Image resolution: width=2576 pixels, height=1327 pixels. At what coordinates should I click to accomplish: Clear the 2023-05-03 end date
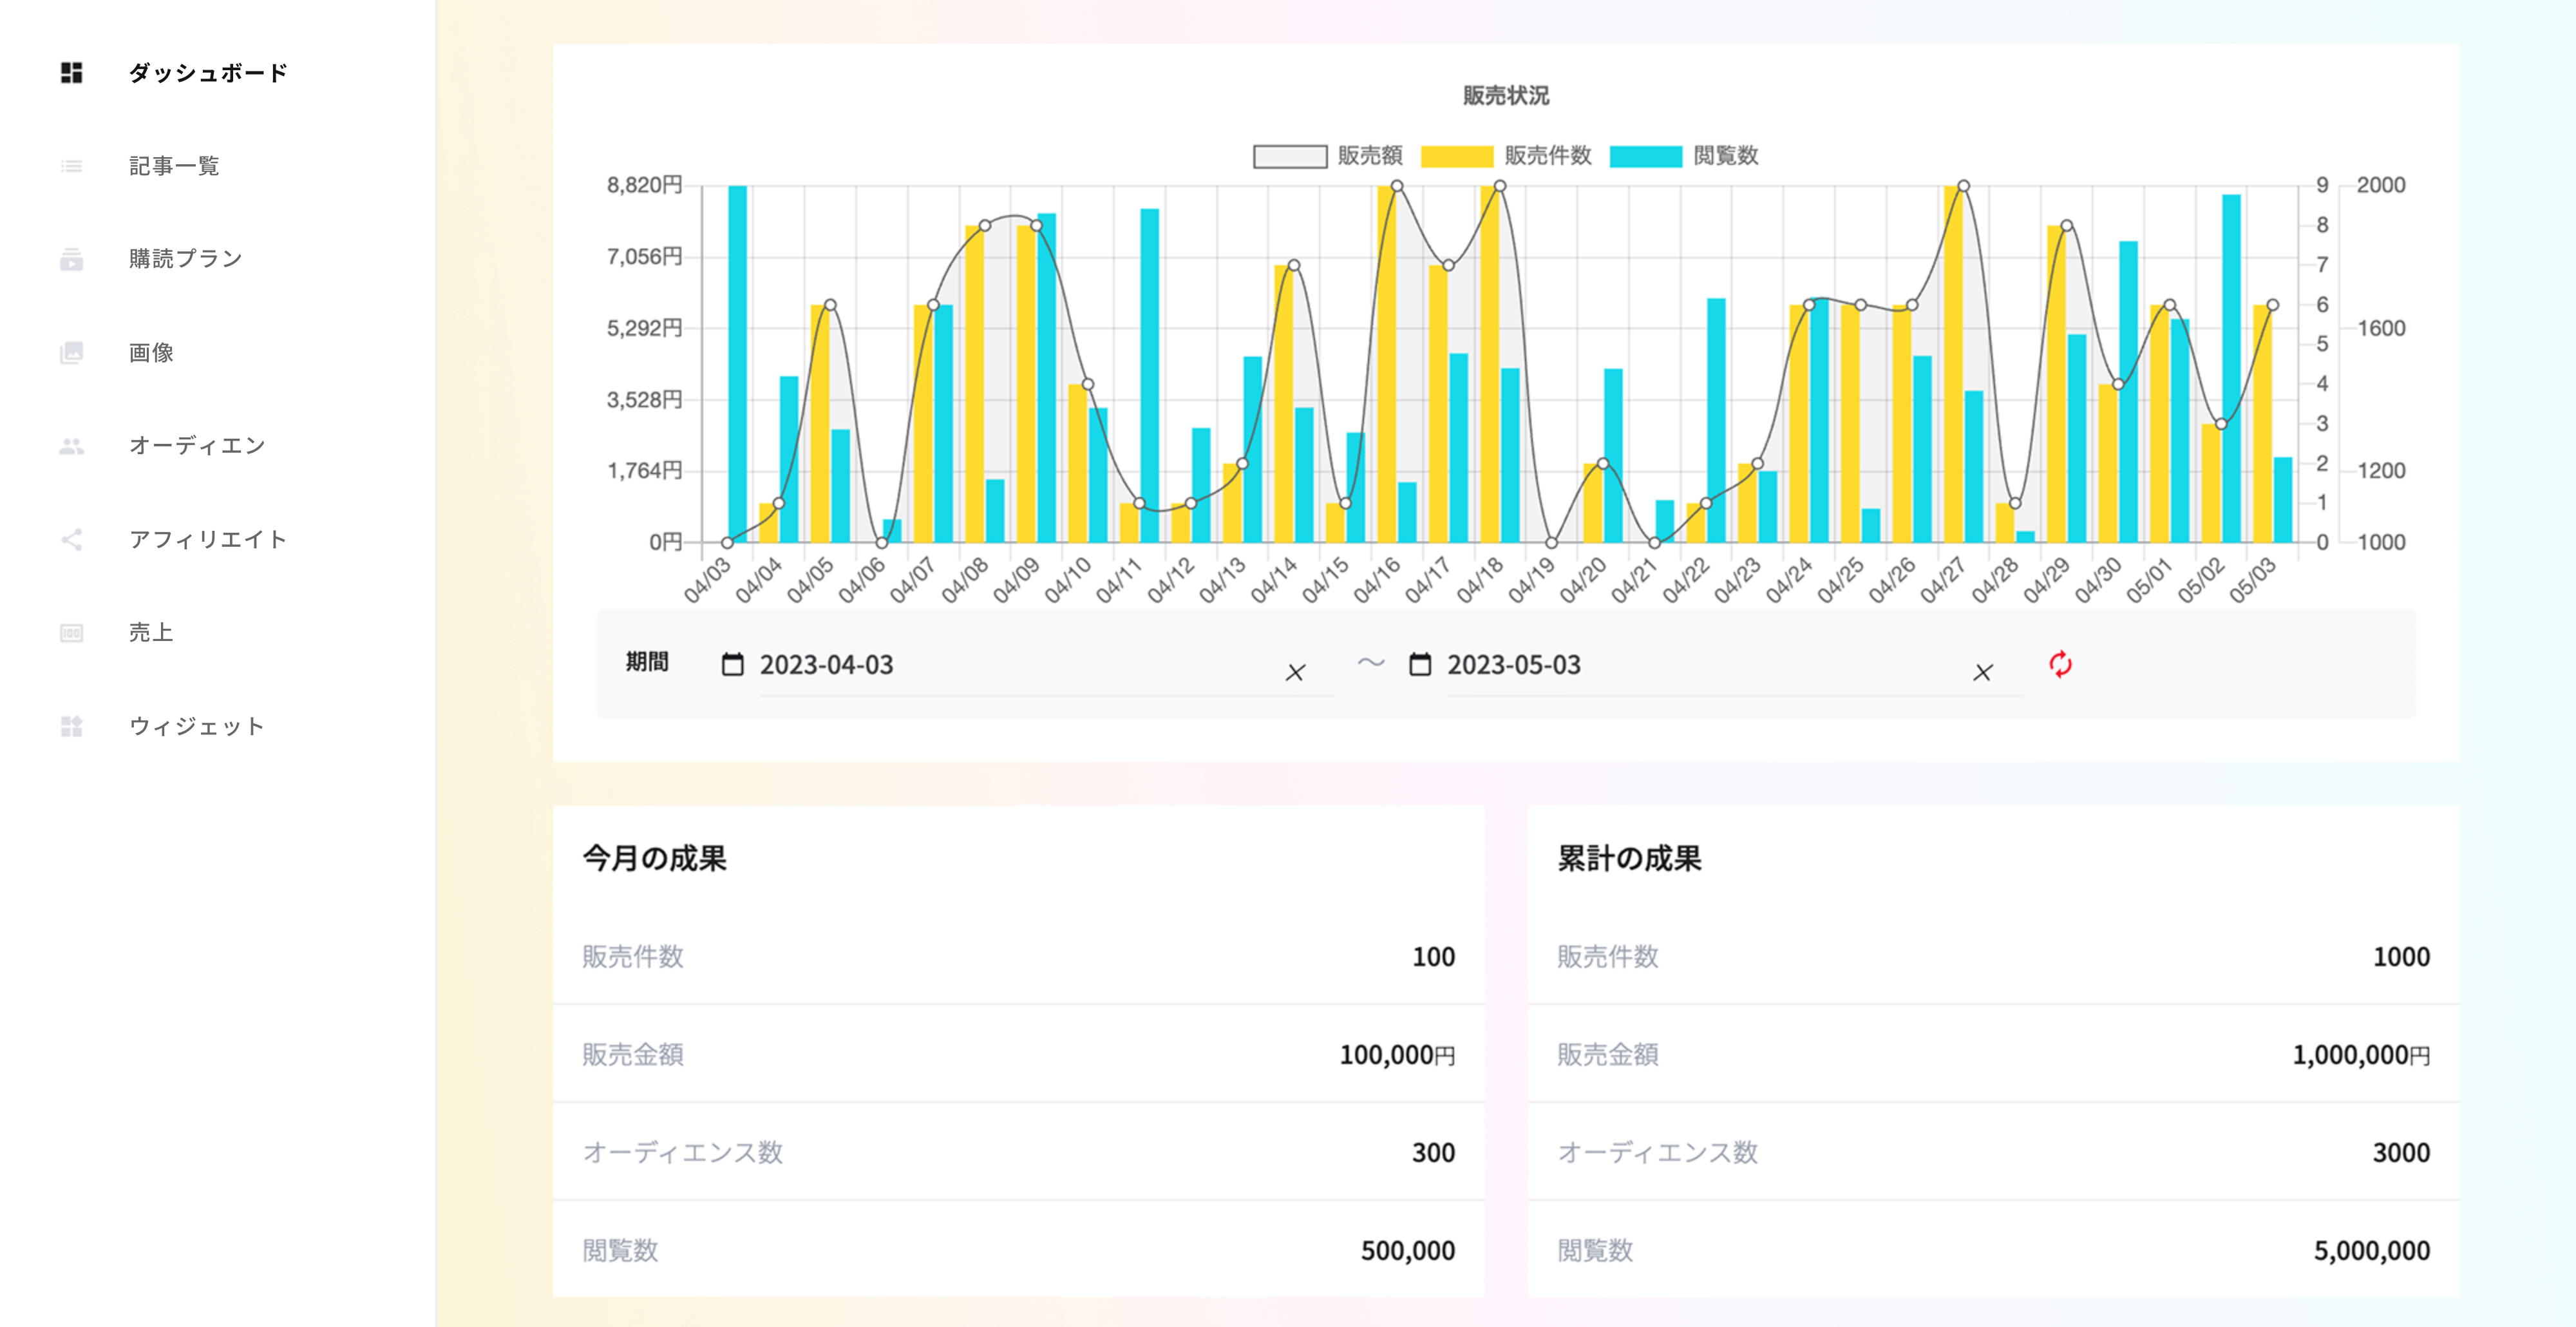coord(1982,672)
